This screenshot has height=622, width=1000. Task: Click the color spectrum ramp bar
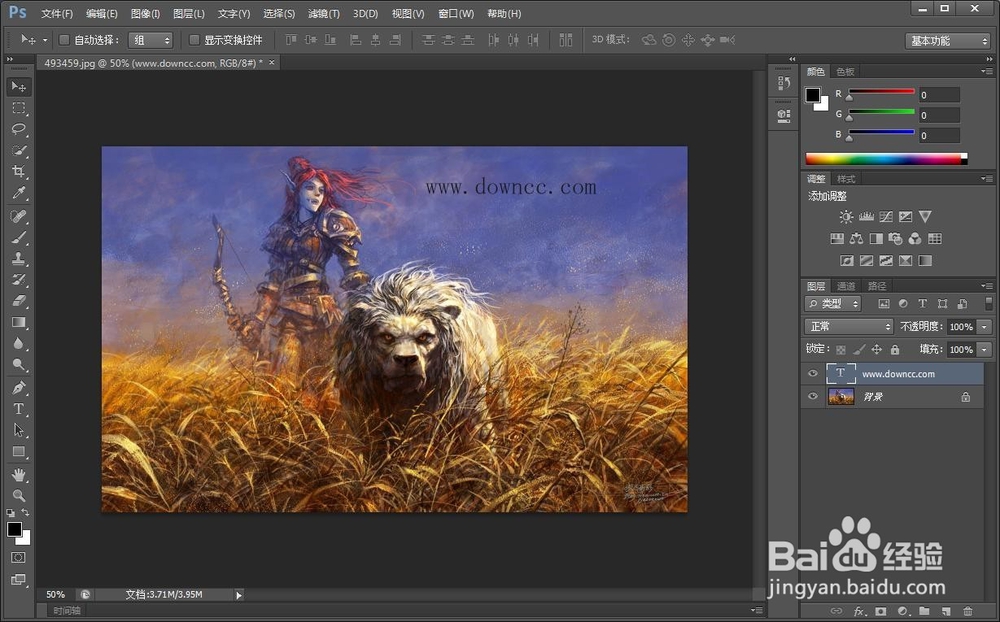click(886, 159)
